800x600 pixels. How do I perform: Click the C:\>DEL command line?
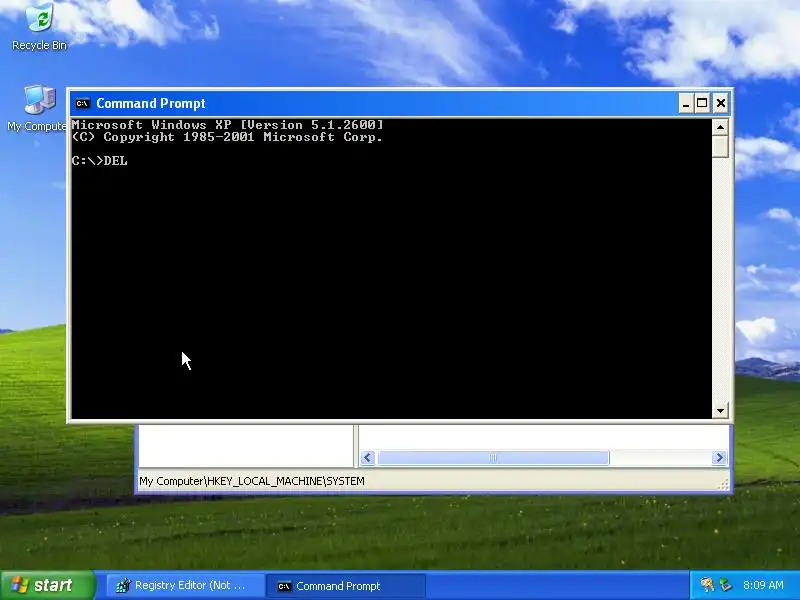click(99, 161)
